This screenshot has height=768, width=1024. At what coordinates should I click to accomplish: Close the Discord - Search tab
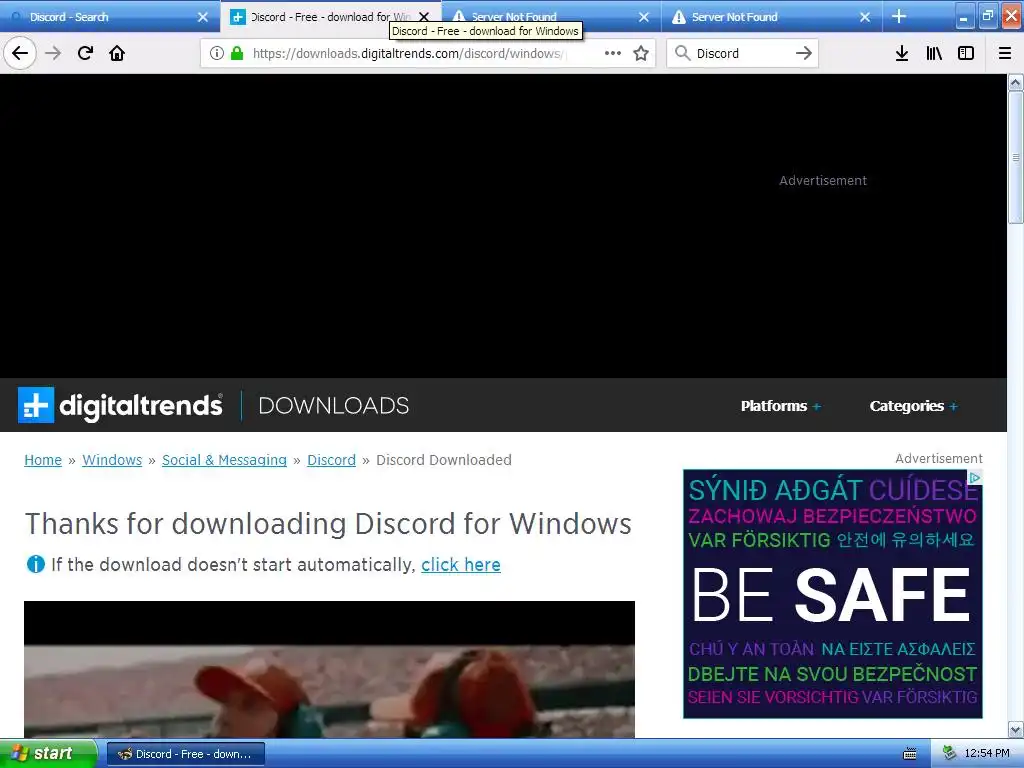point(203,17)
